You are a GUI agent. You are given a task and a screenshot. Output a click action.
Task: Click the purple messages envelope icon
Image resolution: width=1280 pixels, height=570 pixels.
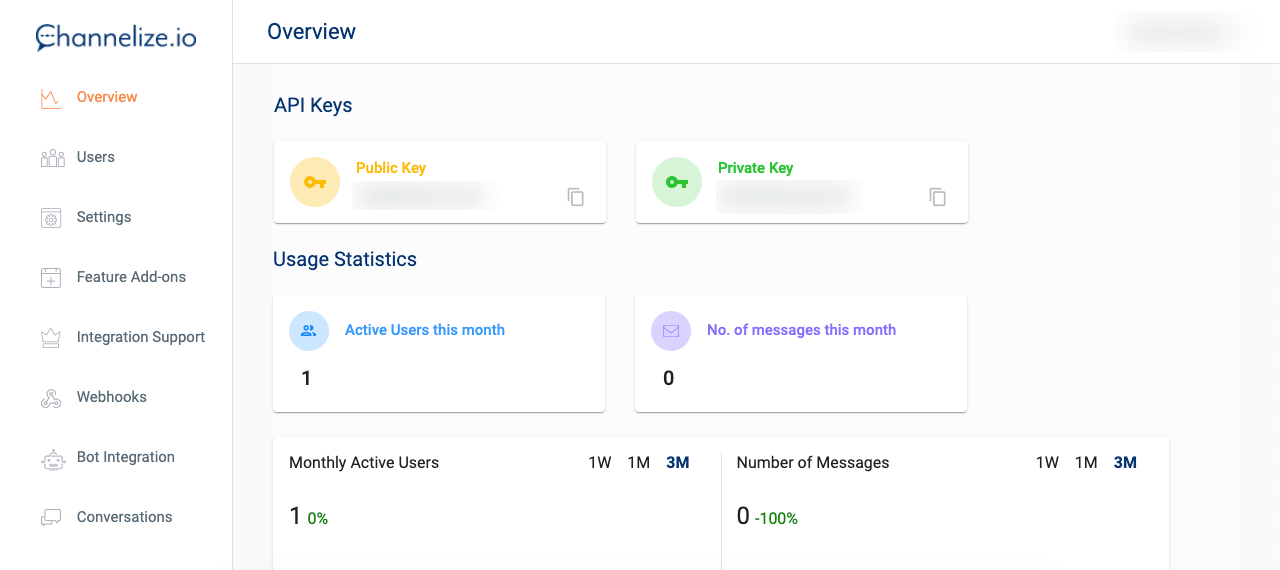pos(671,331)
